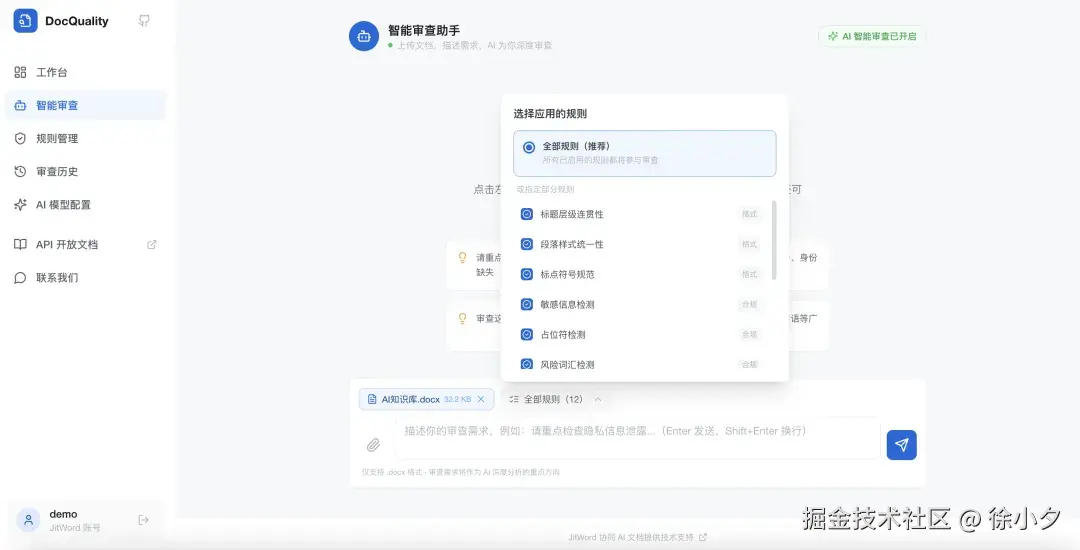1080x550 pixels.
Task: Toggle the 标点符号规范 rule checkbox
Action: click(x=527, y=274)
